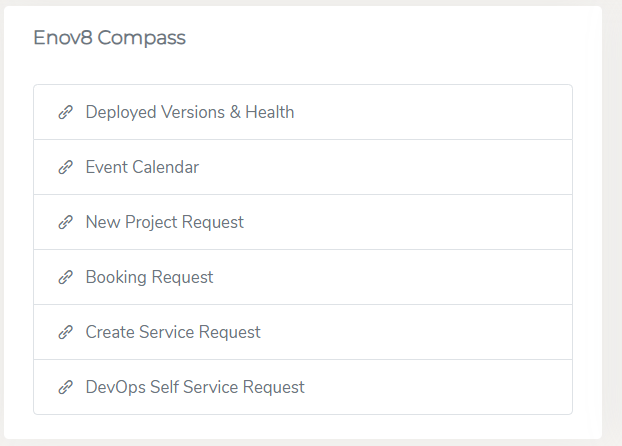Click the chain icon beside Booking Request
622x446 pixels.
point(66,277)
